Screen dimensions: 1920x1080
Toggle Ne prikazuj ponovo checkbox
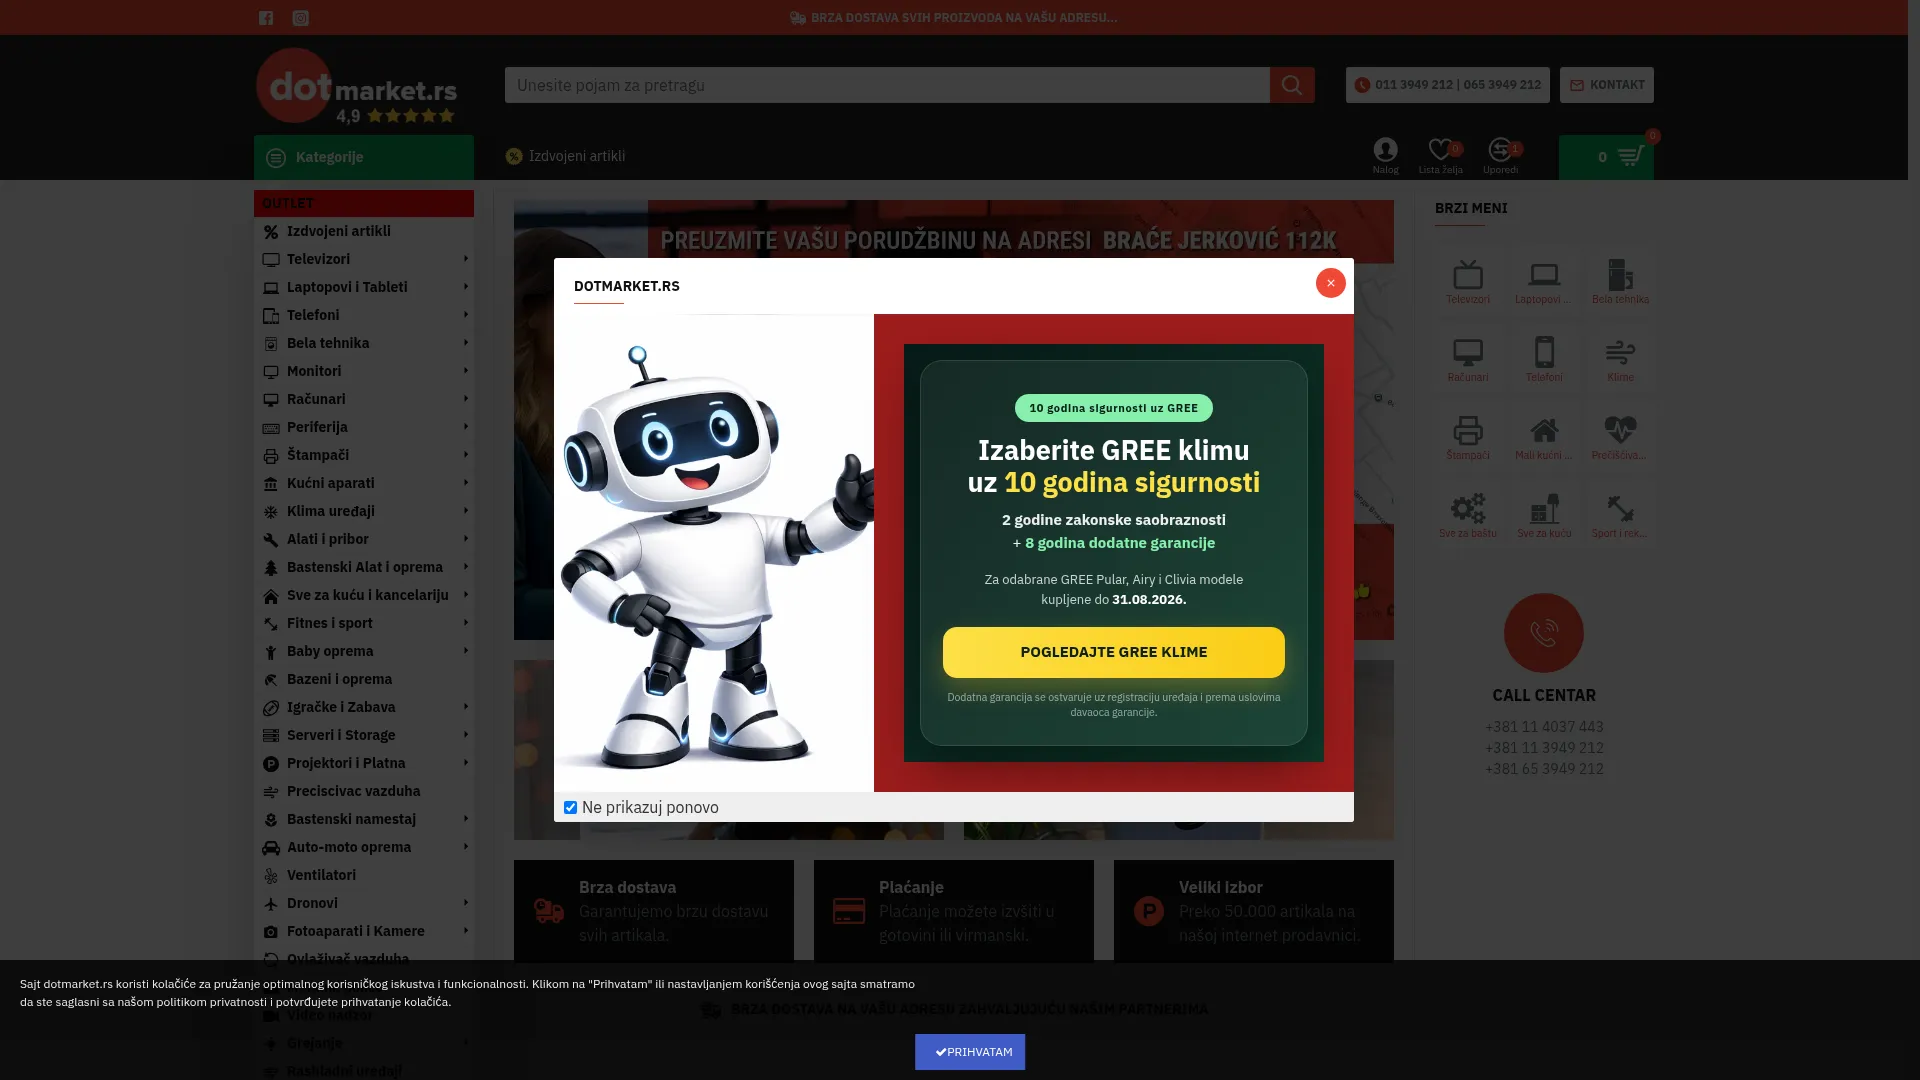click(x=570, y=807)
